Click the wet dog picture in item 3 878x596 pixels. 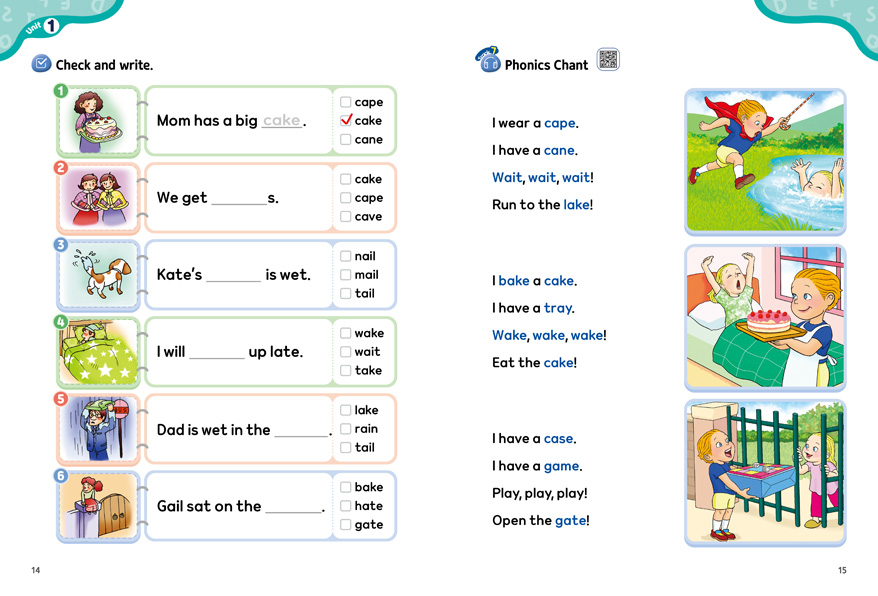click(98, 274)
